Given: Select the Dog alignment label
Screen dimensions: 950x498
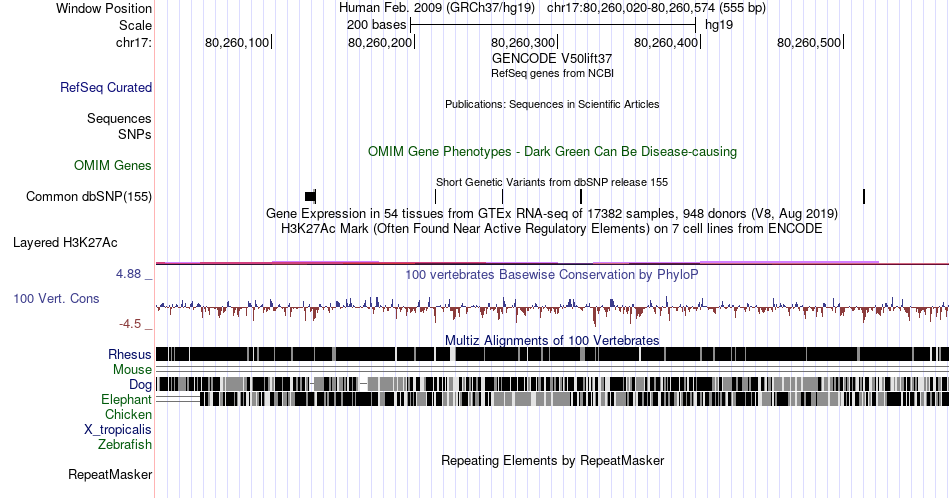Looking at the screenshot, I should click(x=140, y=384).
